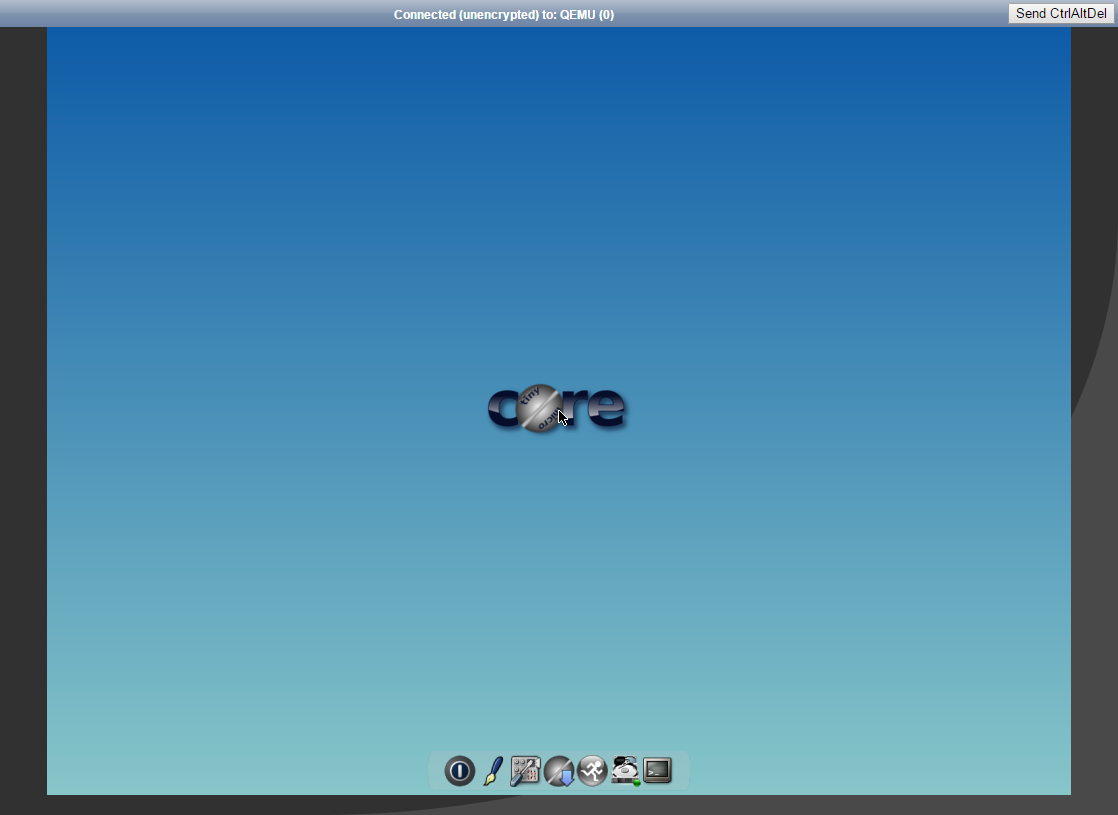Launch the Terminal icon in the dock

[x=657, y=771]
